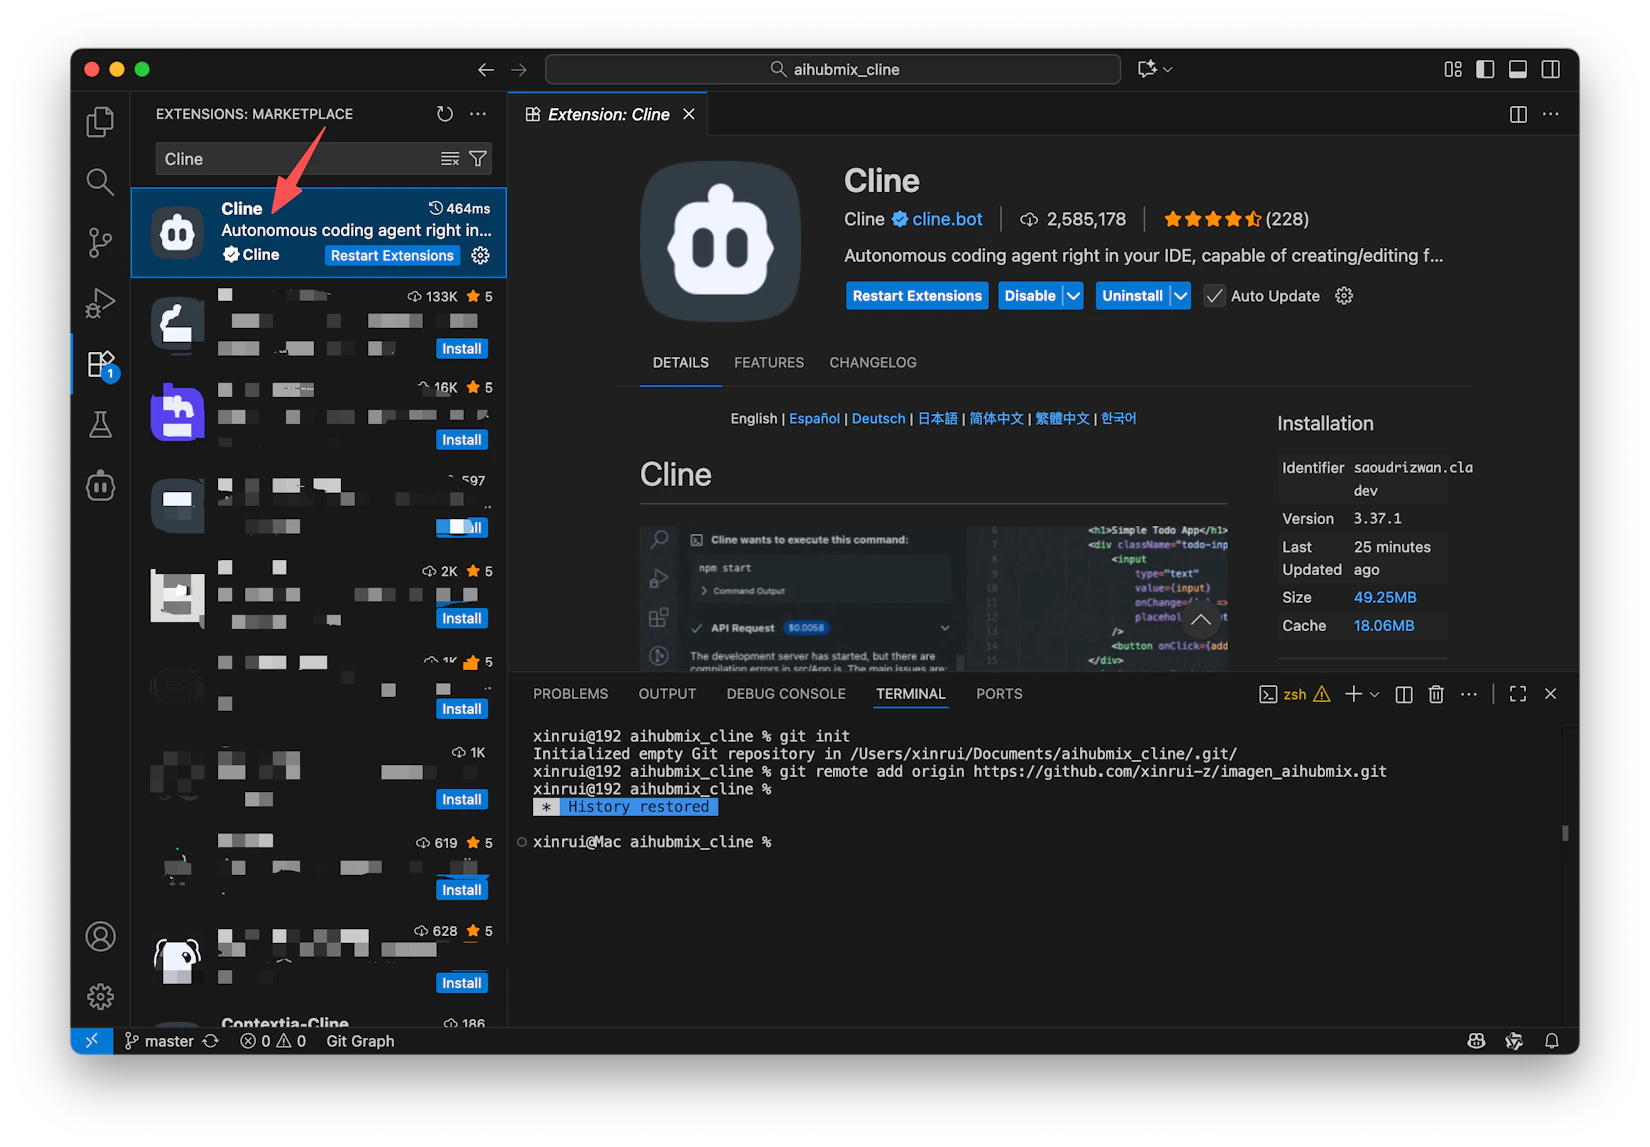Open the new terminal launch profile dropdown

click(x=1375, y=694)
